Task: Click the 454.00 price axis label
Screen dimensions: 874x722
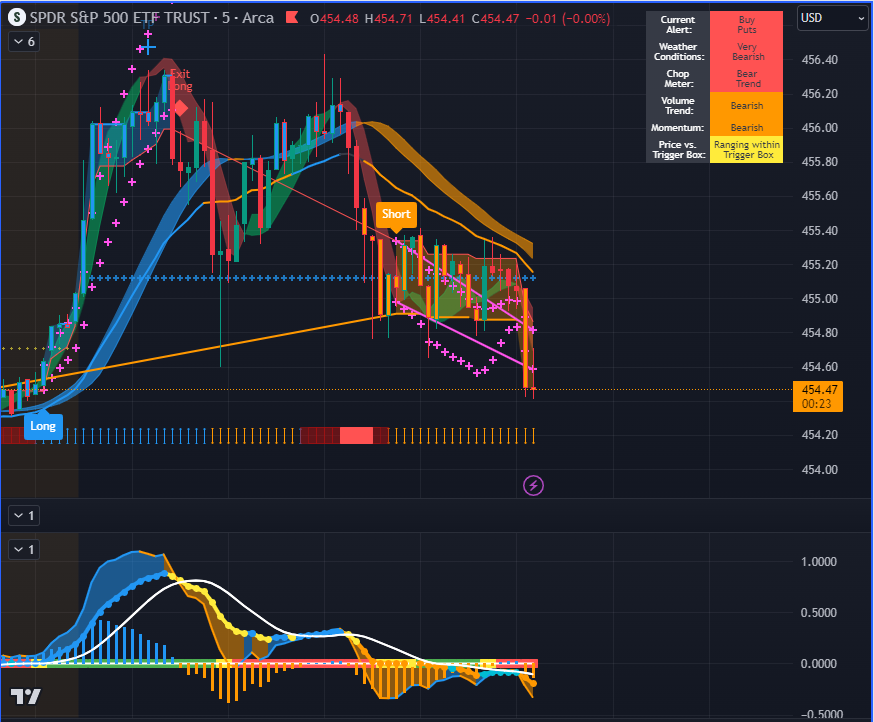Action: (x=819, y=469)
